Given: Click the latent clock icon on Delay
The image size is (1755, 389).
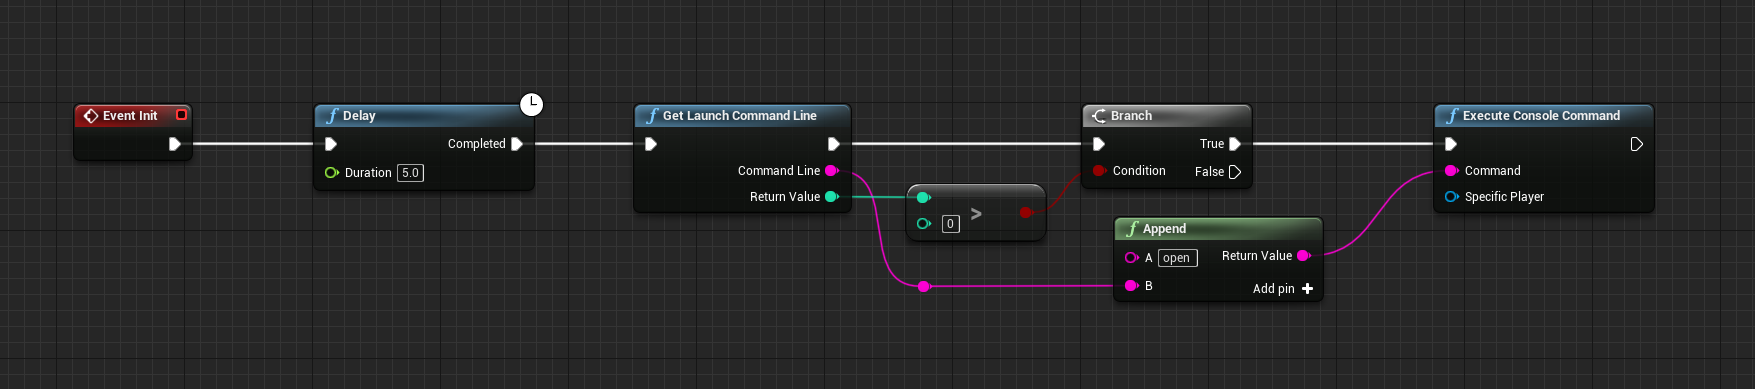Looking at the screenshot, I should pyautogui.click(x=531, y=104).
